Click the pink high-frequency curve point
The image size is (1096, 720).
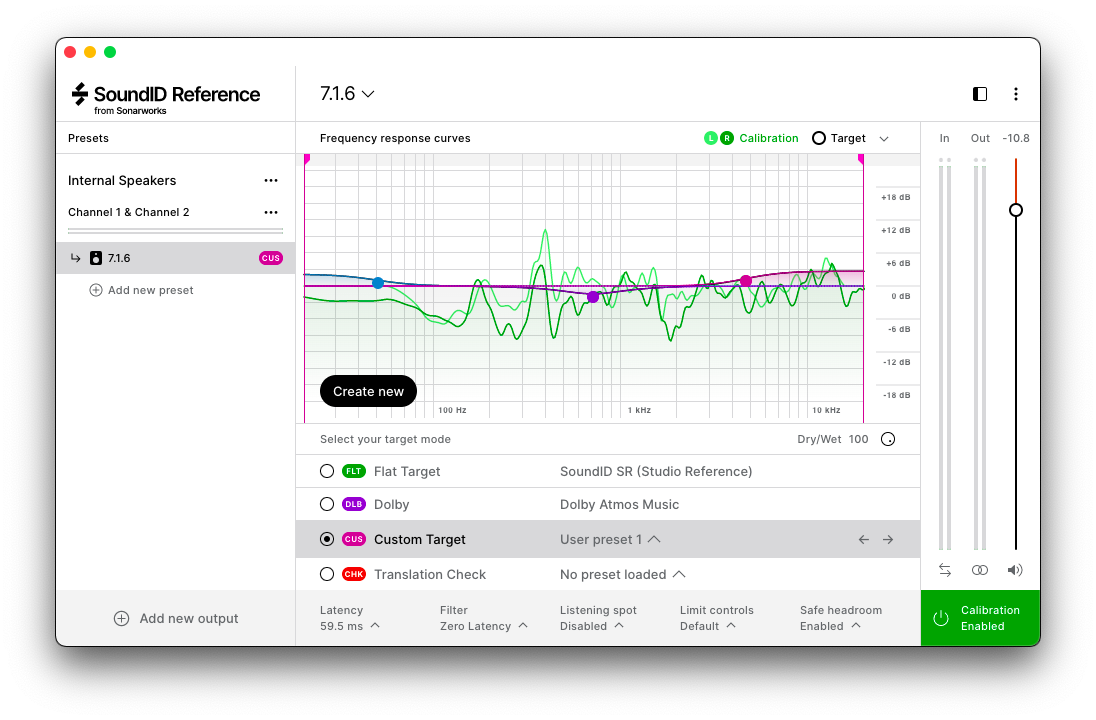[x=746, y=281]
